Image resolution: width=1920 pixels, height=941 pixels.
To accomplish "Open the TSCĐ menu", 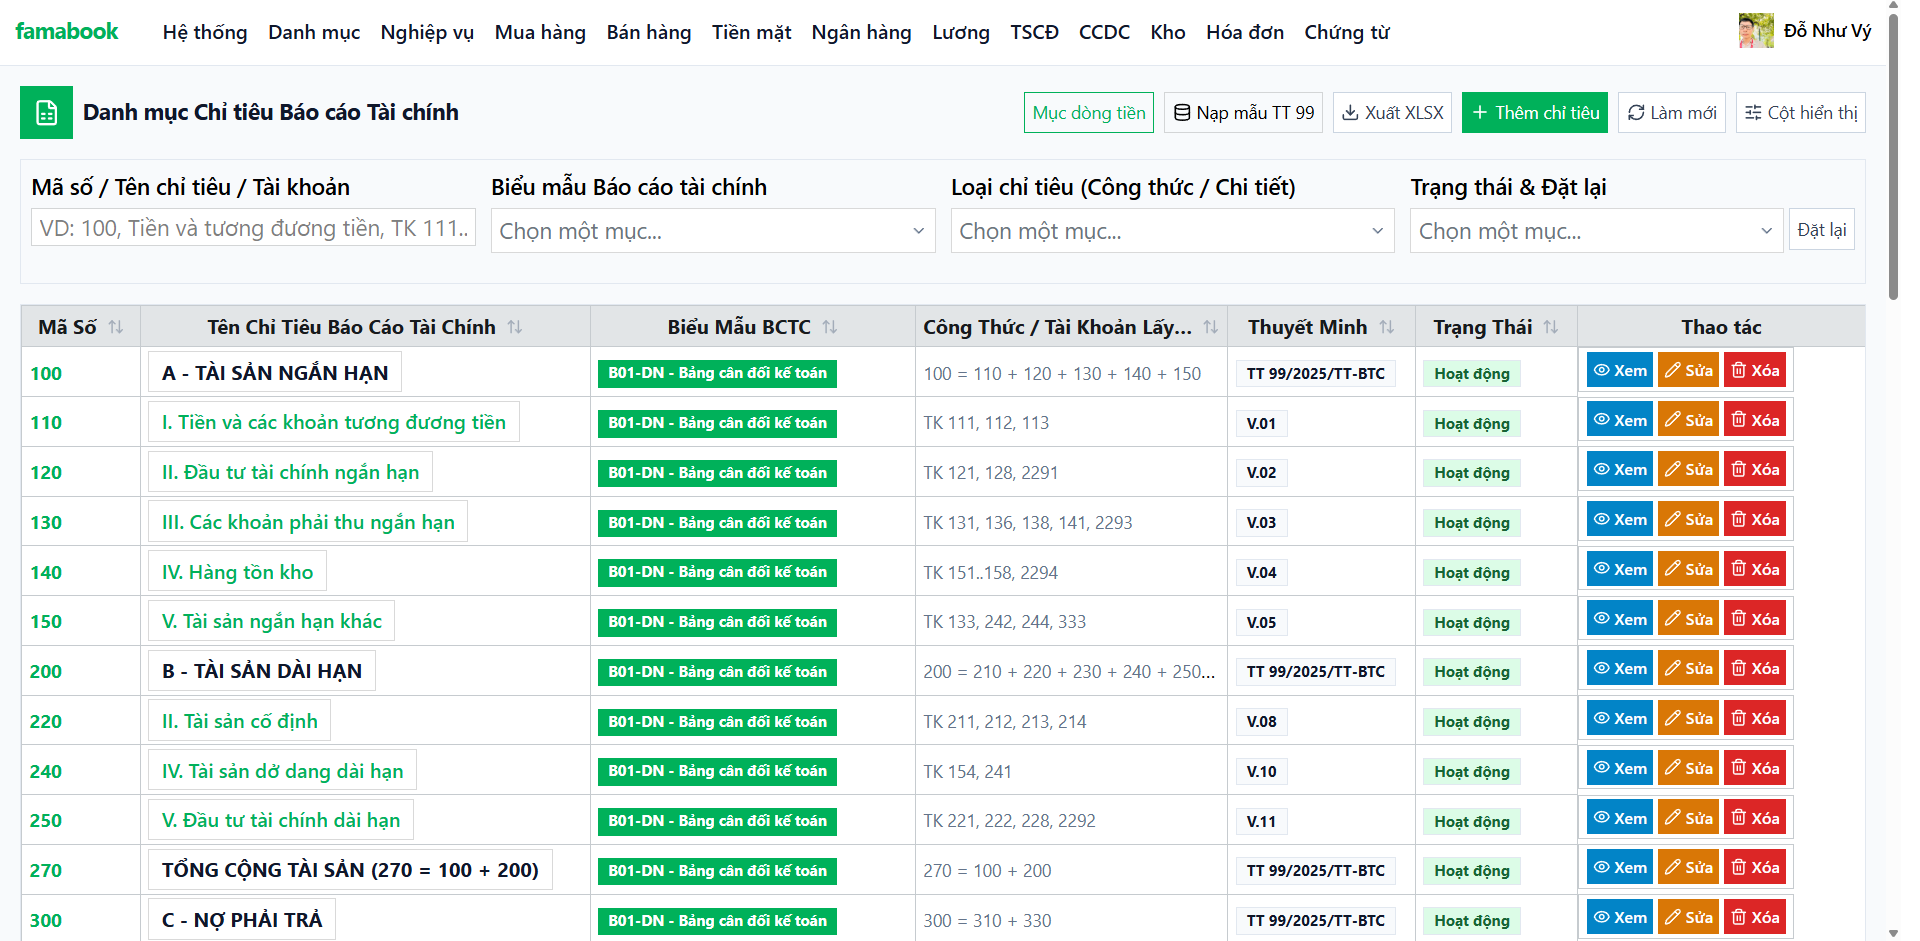I will (1034, 32).
